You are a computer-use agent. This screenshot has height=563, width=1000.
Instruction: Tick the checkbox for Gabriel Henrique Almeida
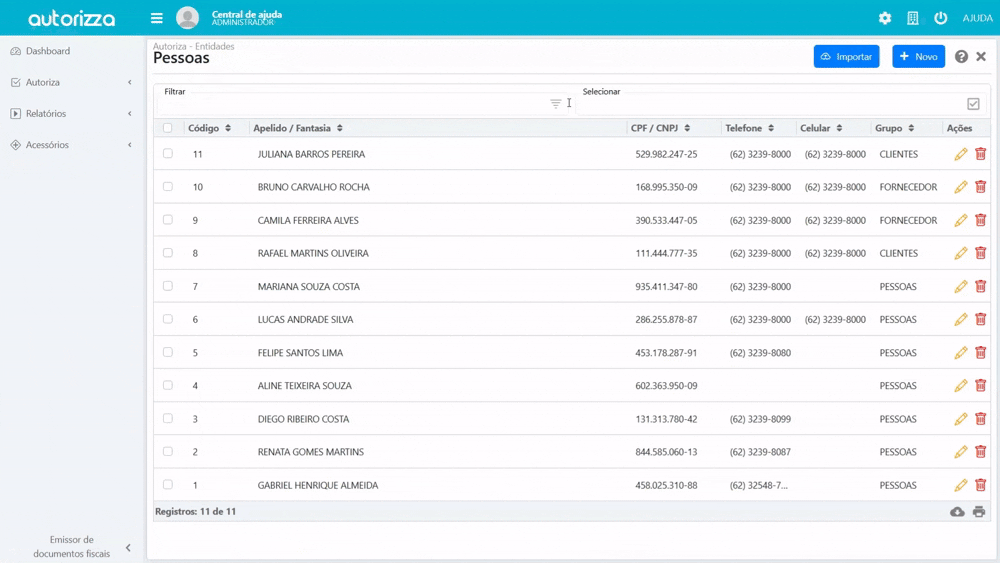click(168, 485)
